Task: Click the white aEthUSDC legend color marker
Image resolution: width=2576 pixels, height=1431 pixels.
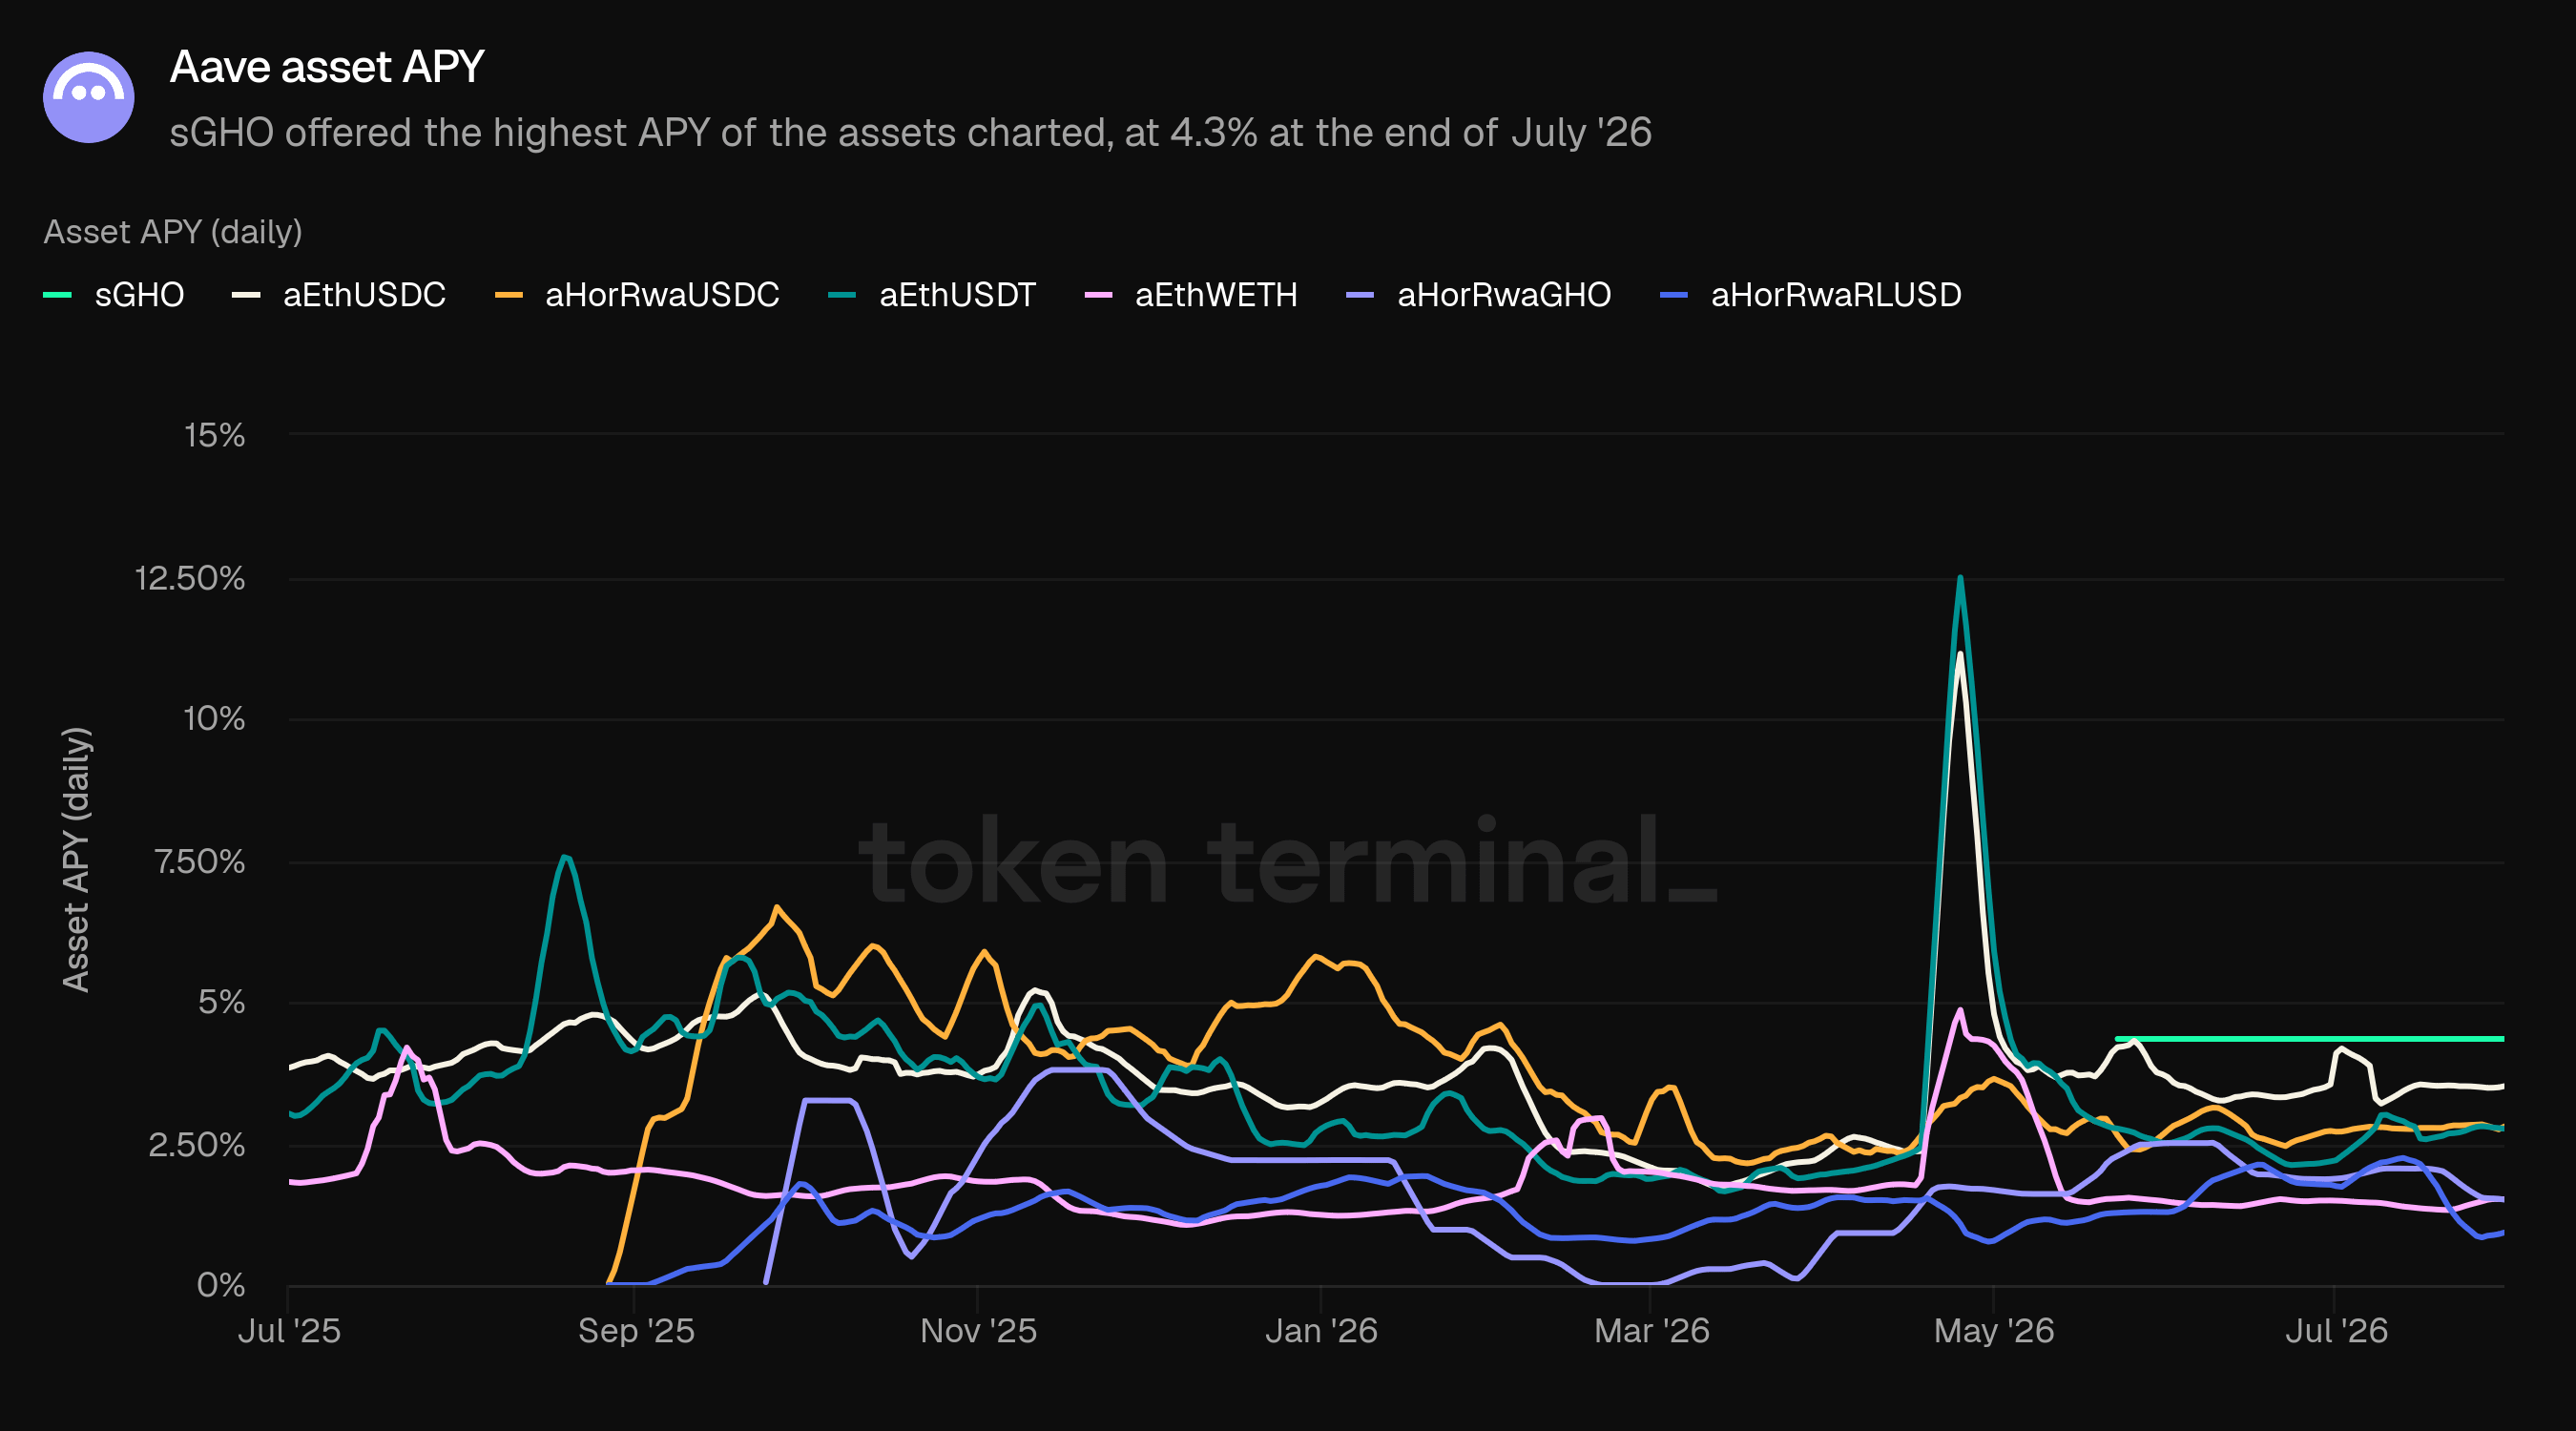Action: coord(245,295)
